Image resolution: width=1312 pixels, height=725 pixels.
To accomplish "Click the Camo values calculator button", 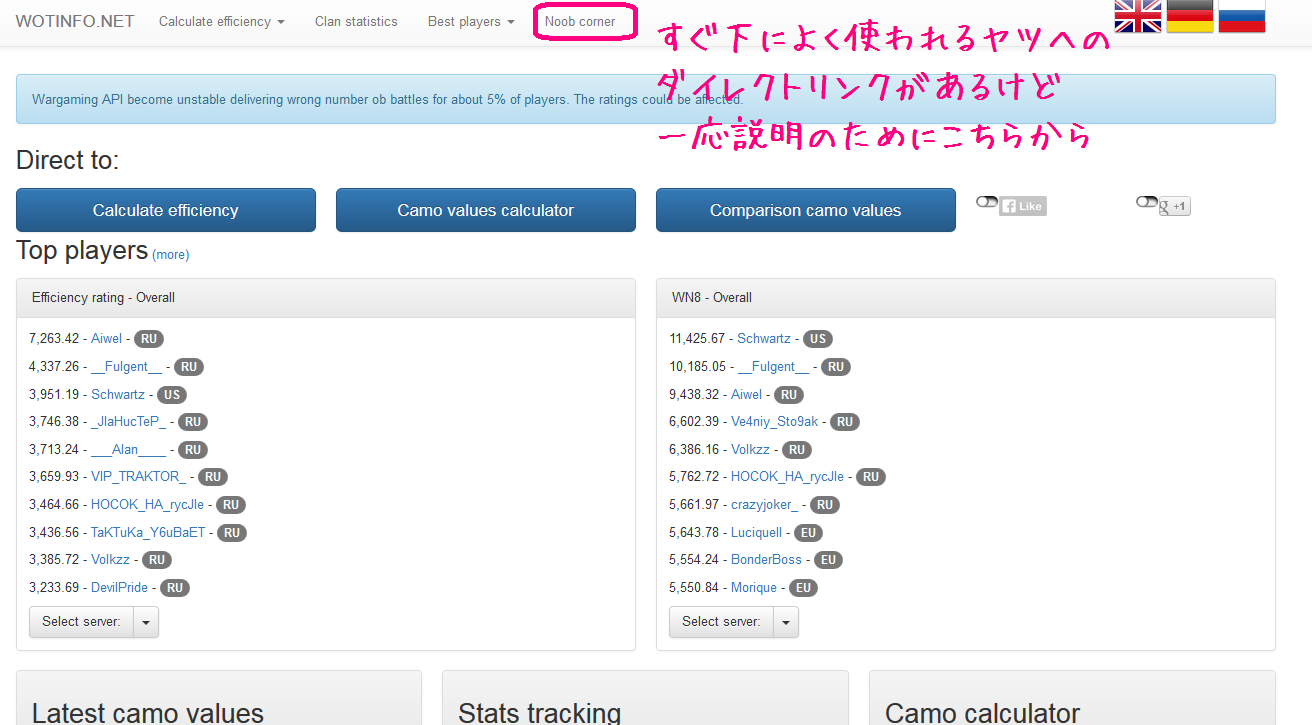I will coord(486,210).
